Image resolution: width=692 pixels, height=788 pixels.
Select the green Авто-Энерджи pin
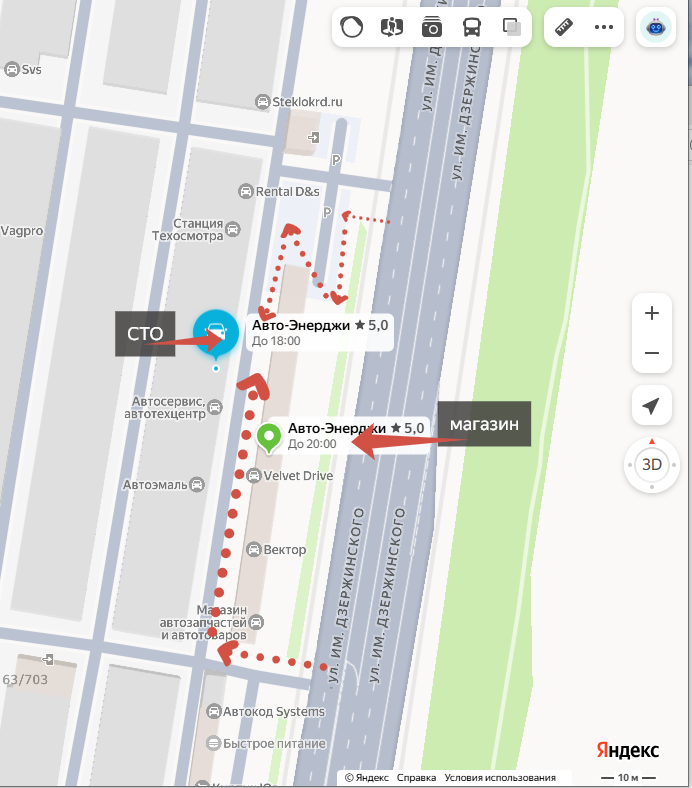269,438
